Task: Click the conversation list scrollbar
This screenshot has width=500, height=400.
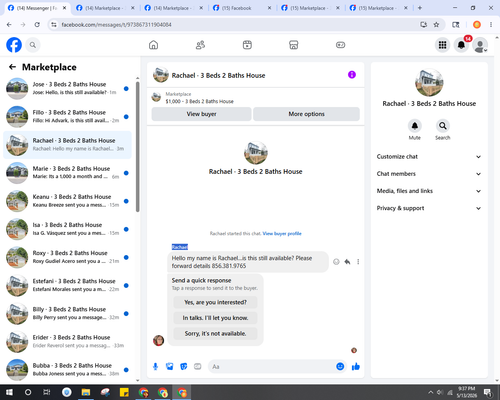Action: pyautogui.click(x=138, y=147)
